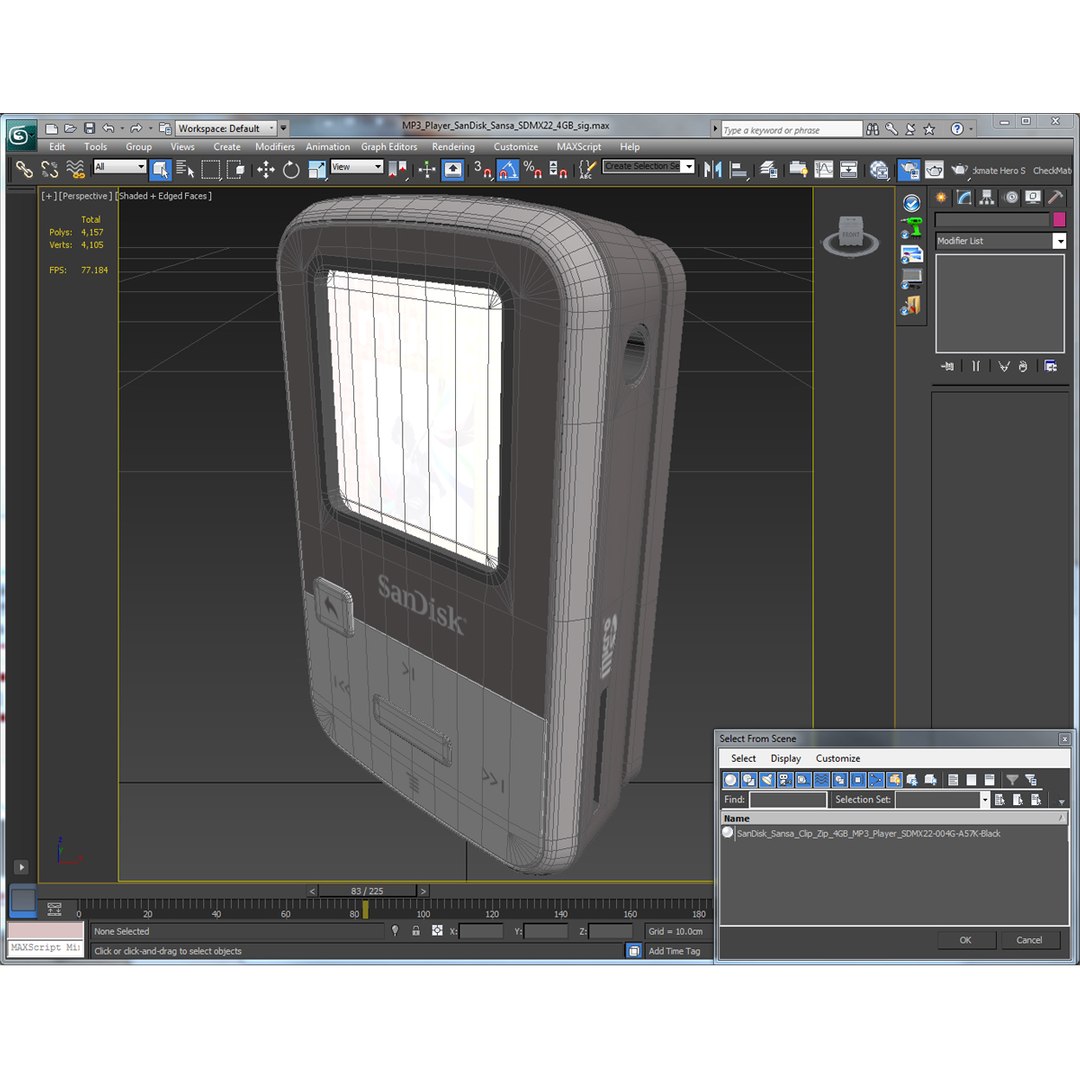This screenshot has width=1080, height=1080.
Task: Click the Unlink Selection broken-chain tool
Action: pos(50,169)
